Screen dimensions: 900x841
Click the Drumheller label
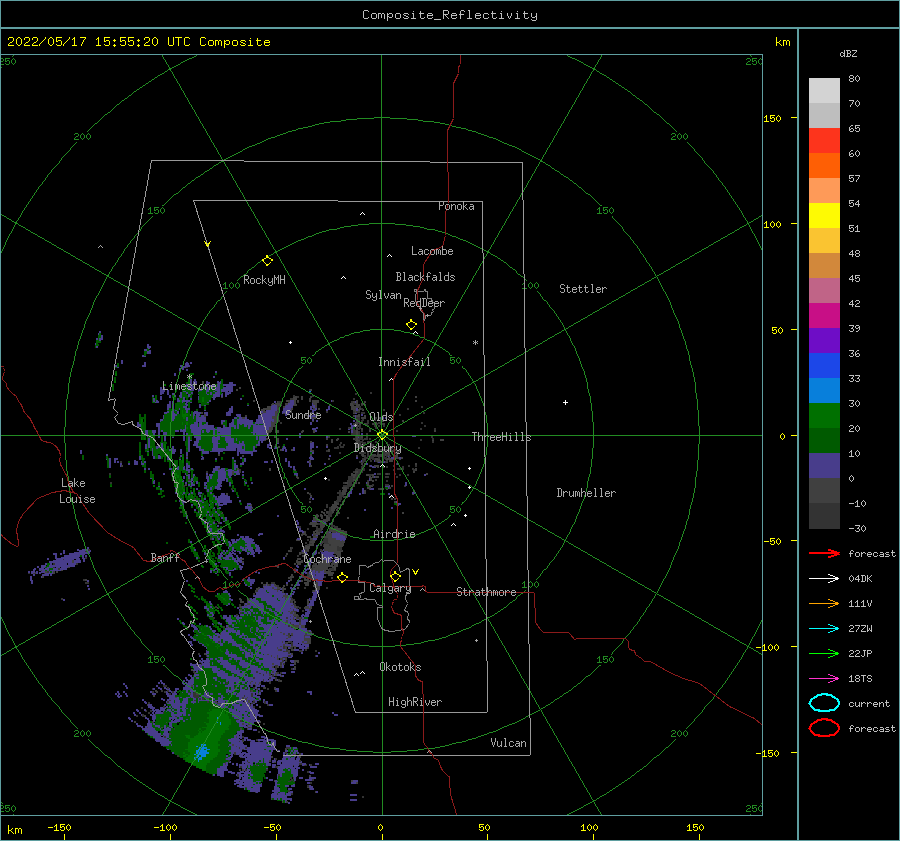(586, 493)
